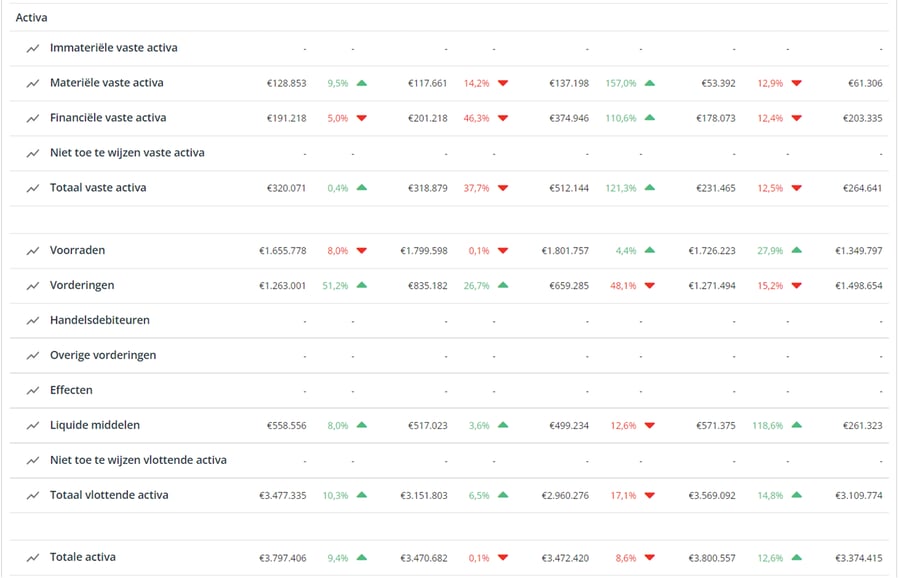Click the graph icon beside Handelsdebiteuren
Screen dimensions: 900x578
tap(33, 321)
